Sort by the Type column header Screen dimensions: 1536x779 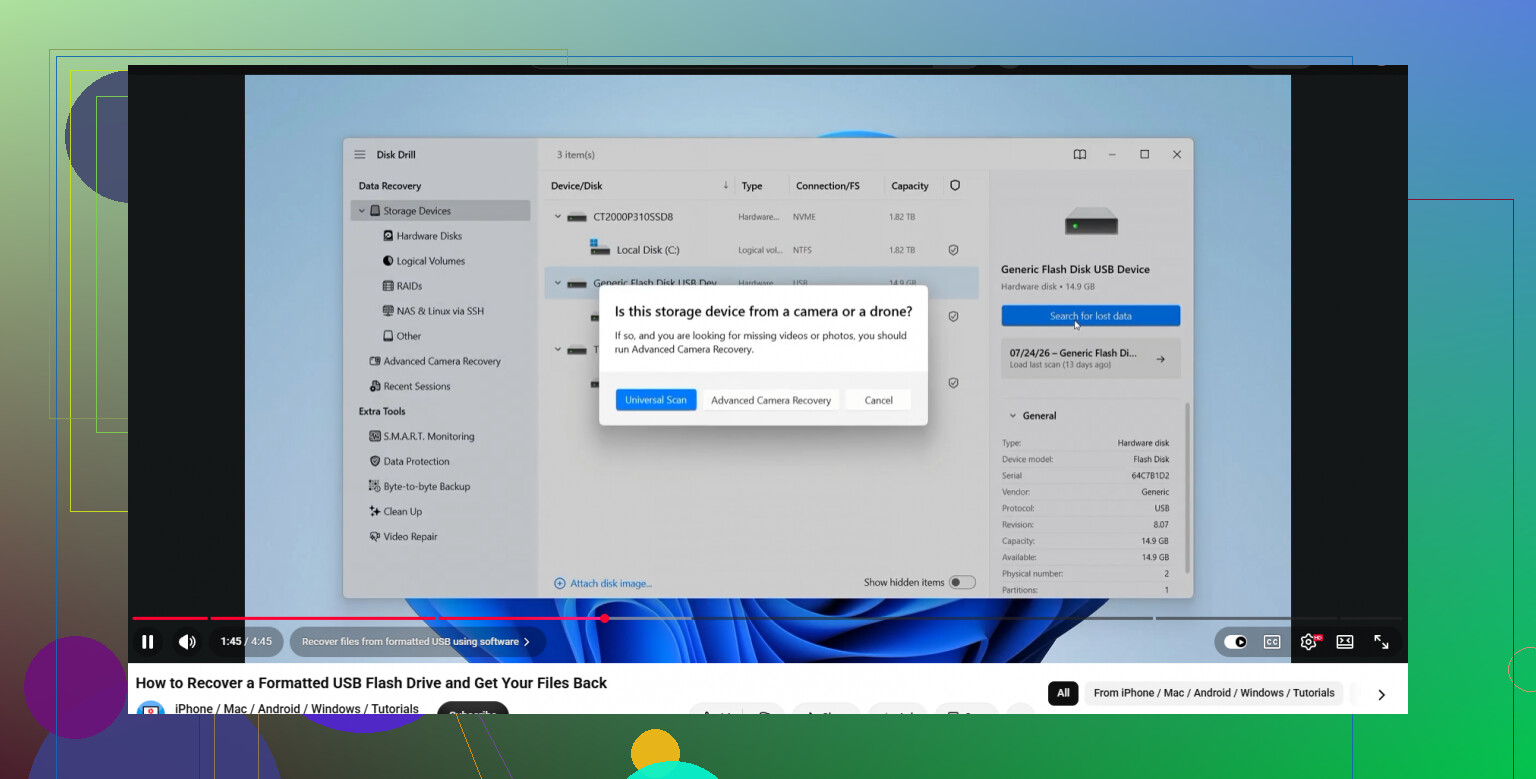[752, 186]
